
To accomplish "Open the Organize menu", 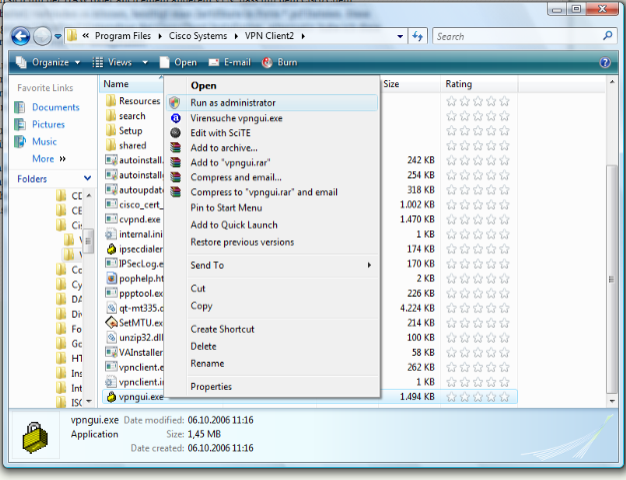I will coord(48,62).
